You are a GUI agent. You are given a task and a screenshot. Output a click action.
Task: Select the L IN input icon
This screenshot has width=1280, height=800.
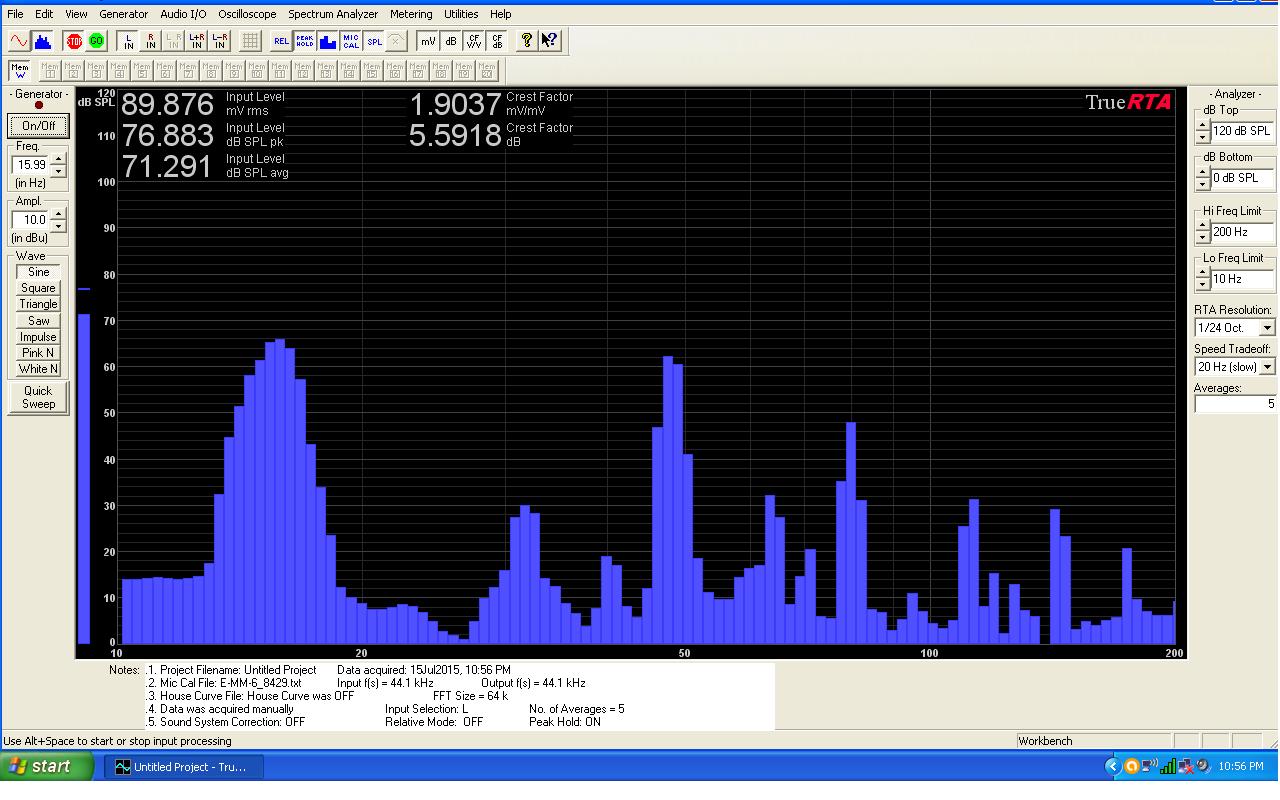[x=128, y=41]
